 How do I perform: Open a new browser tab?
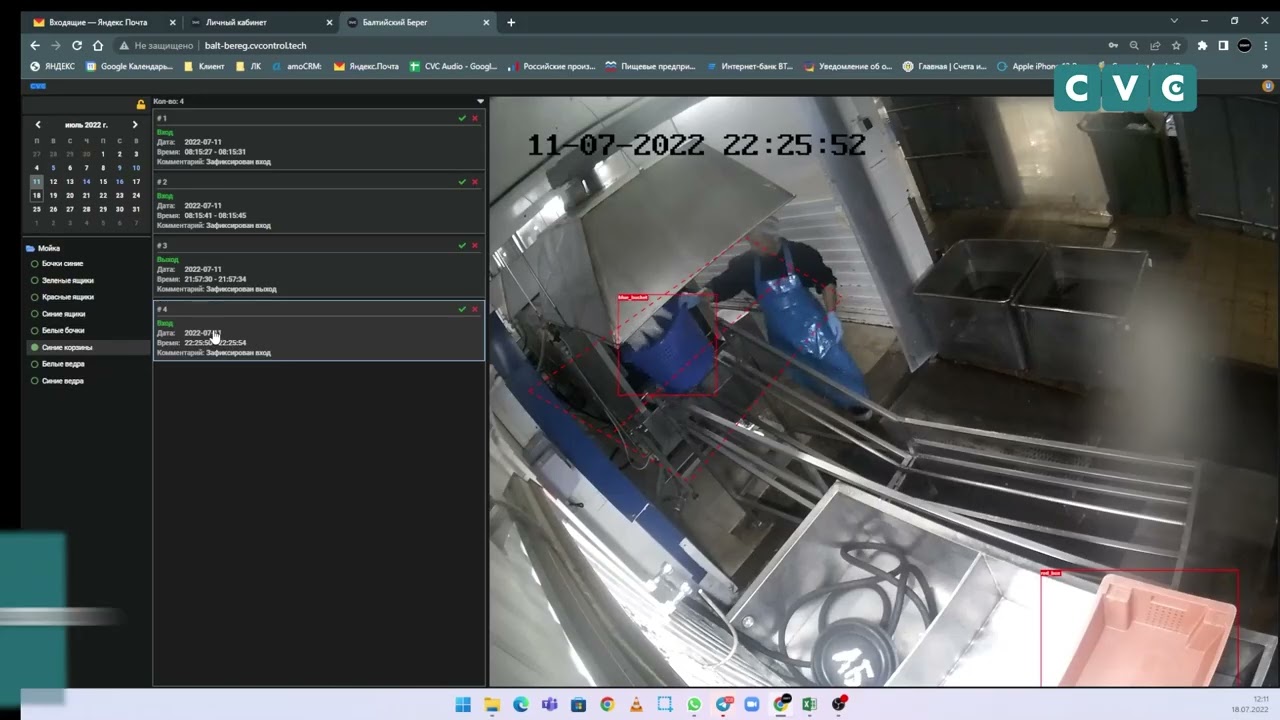tap(511, 22)
